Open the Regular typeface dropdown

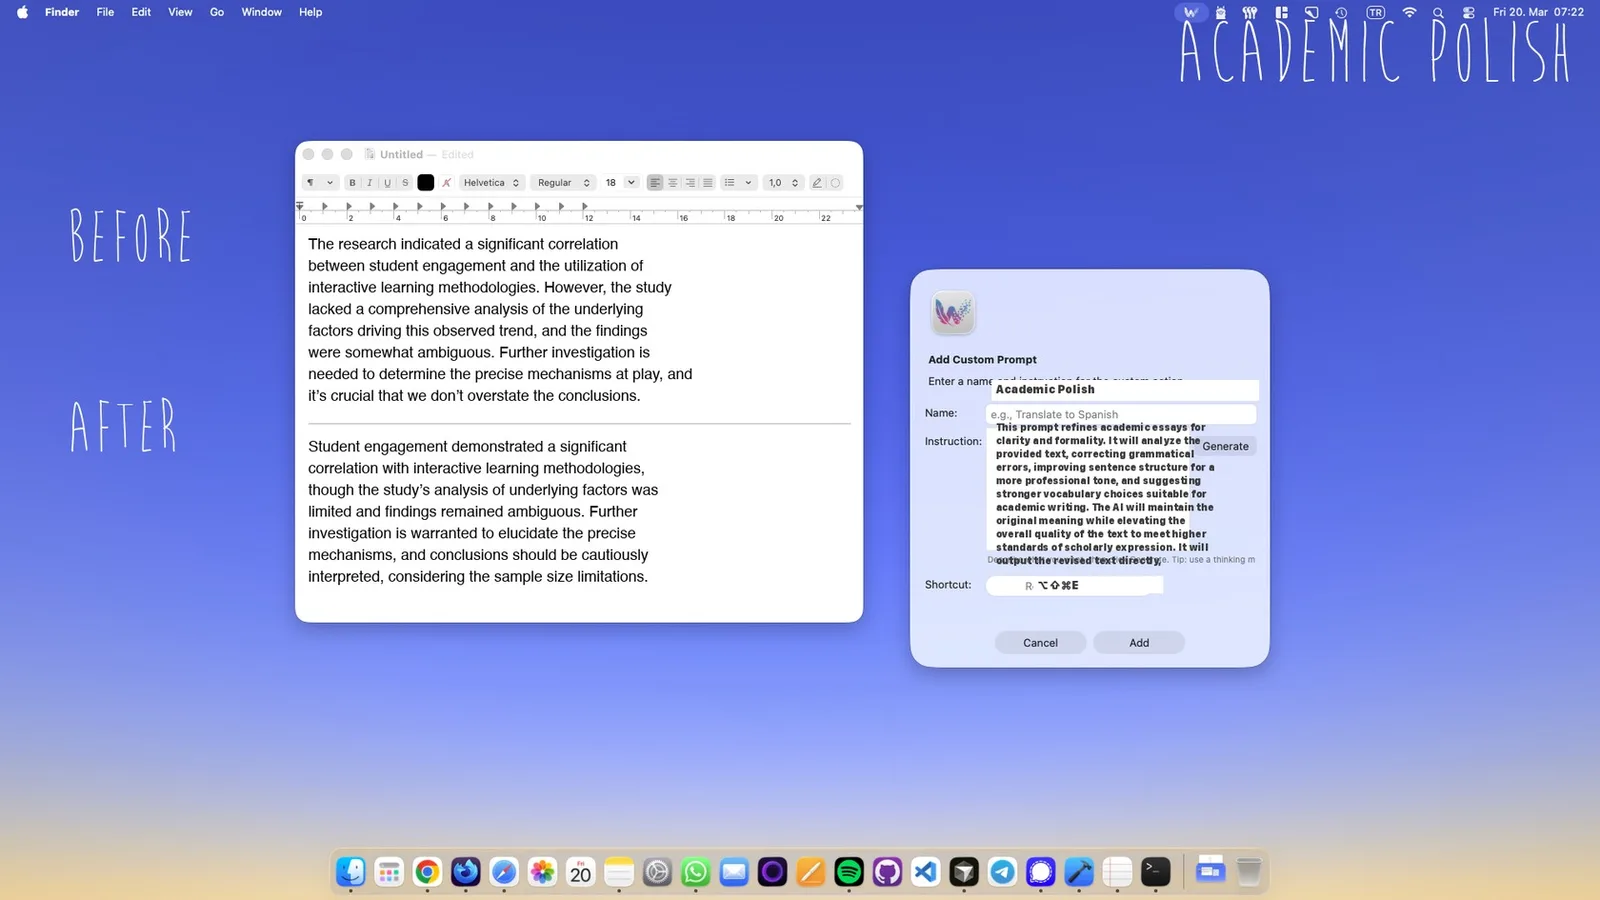563,183
